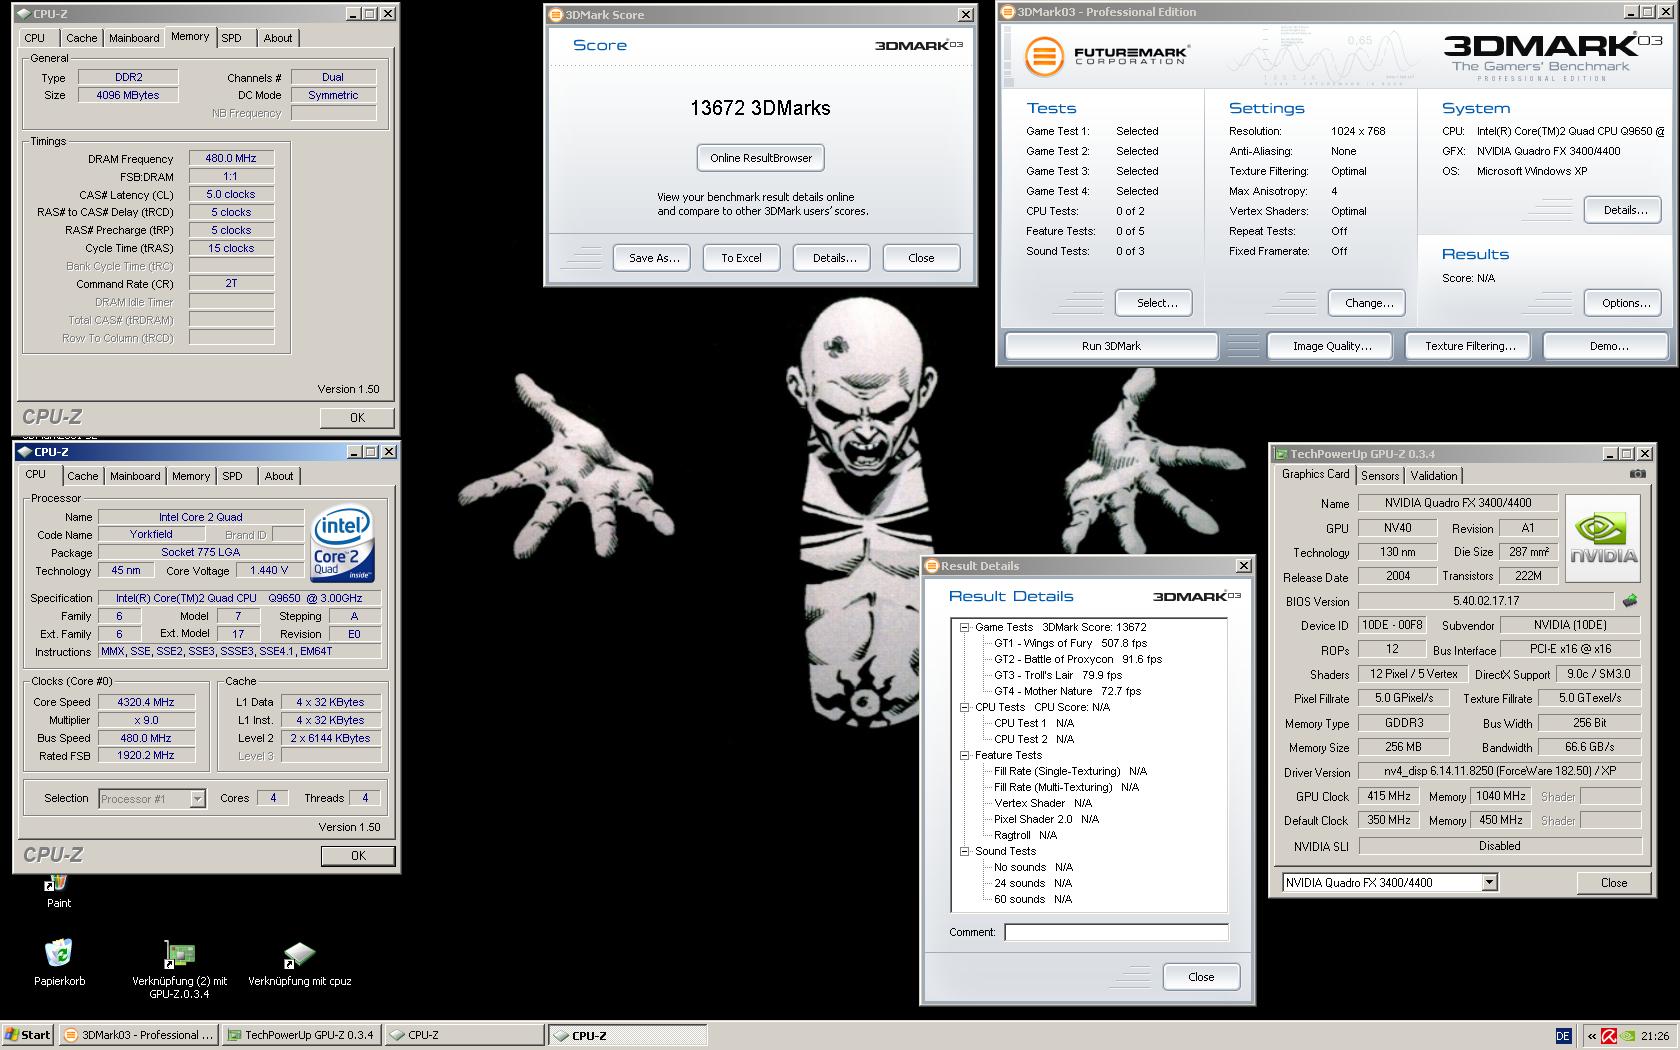The image size is (1680, 1050).
Task: Click the GPU-Z screenshot camera icon
Action: tap(1637, 474)
